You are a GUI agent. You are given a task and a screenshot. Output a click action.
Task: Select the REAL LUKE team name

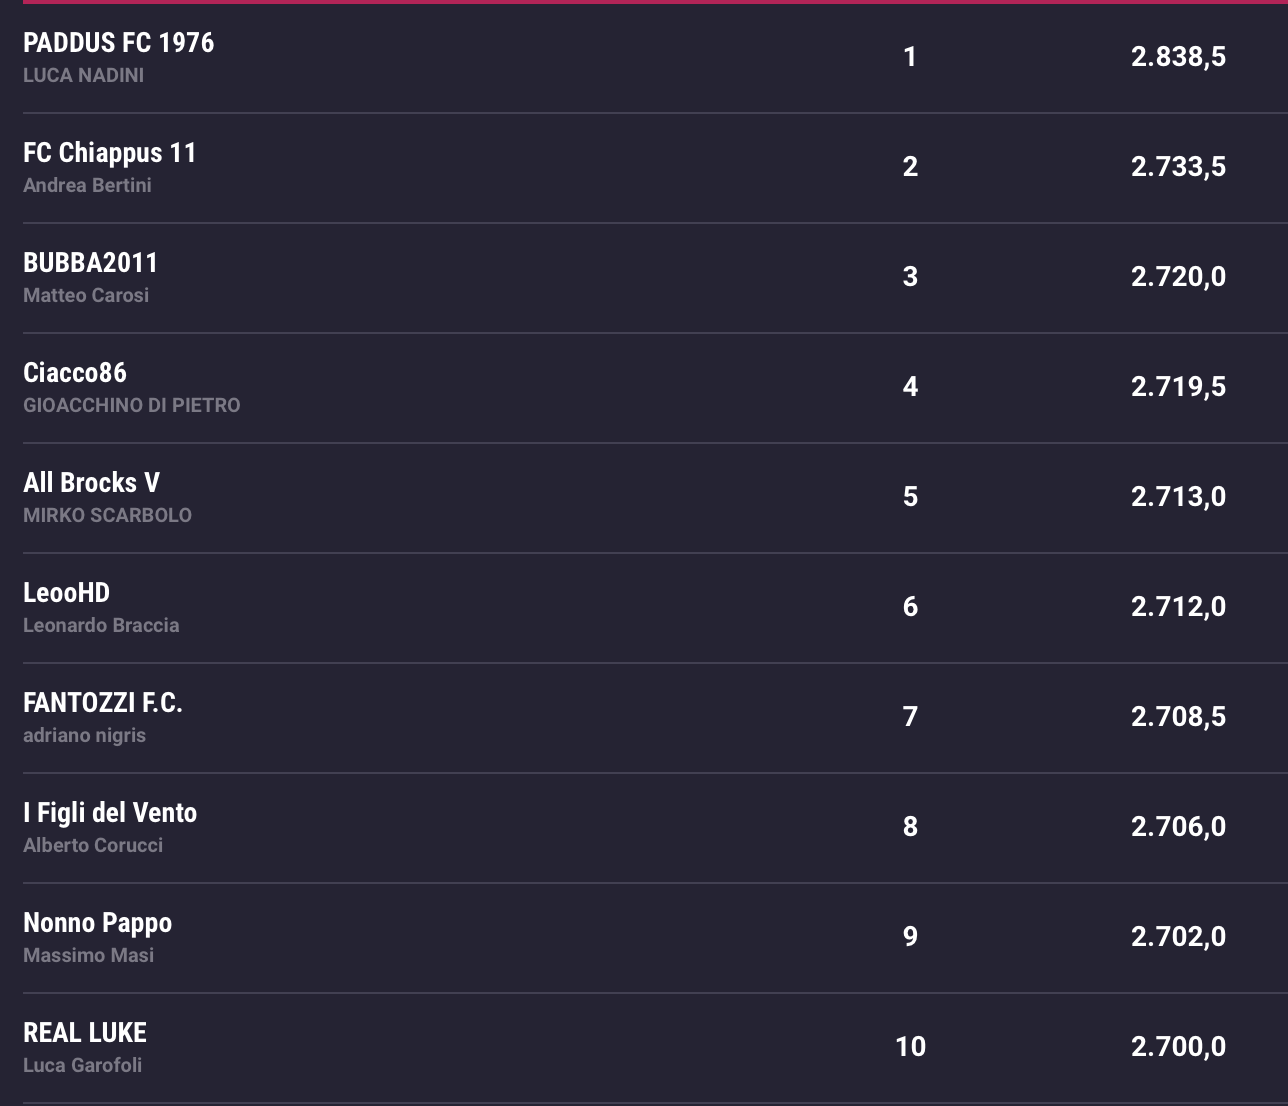click(85, 1033)
